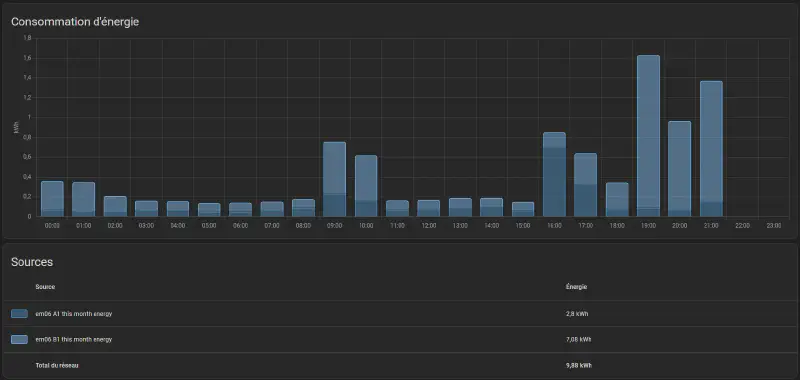Click the 7,08 kWh energy value
This screenshot has height=380, width=800.
[579, 339]
